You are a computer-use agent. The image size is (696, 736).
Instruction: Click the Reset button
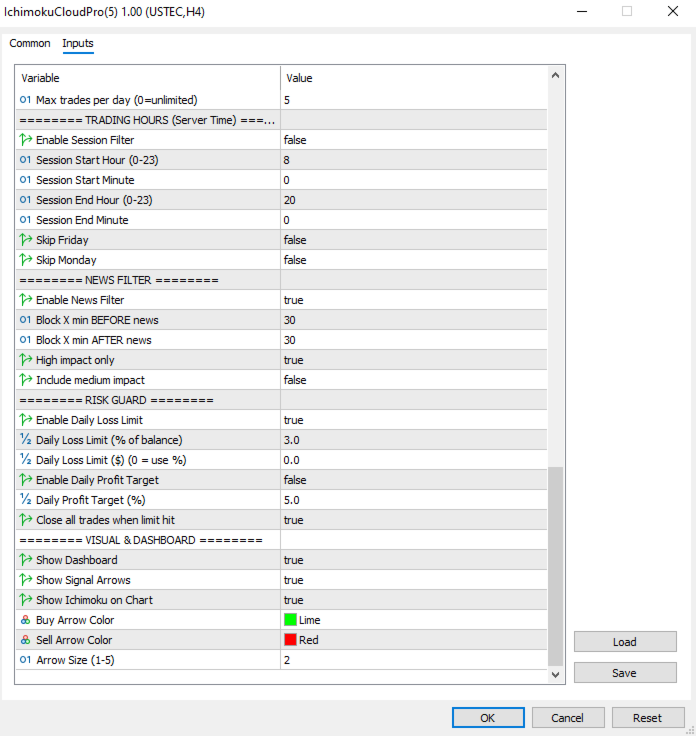648,718
